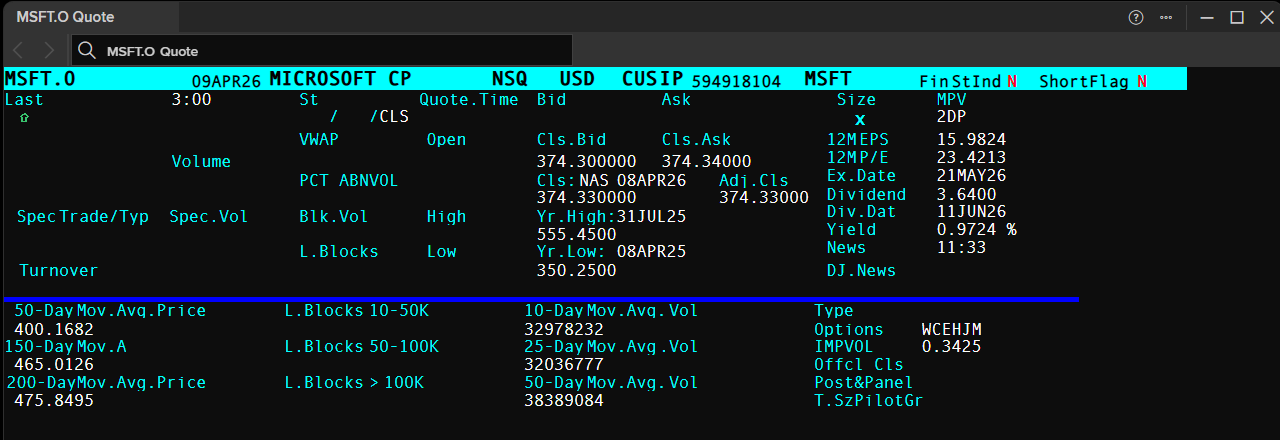1280x440 pixels.
Task: Open the News field label
Action: coord(846,248)
